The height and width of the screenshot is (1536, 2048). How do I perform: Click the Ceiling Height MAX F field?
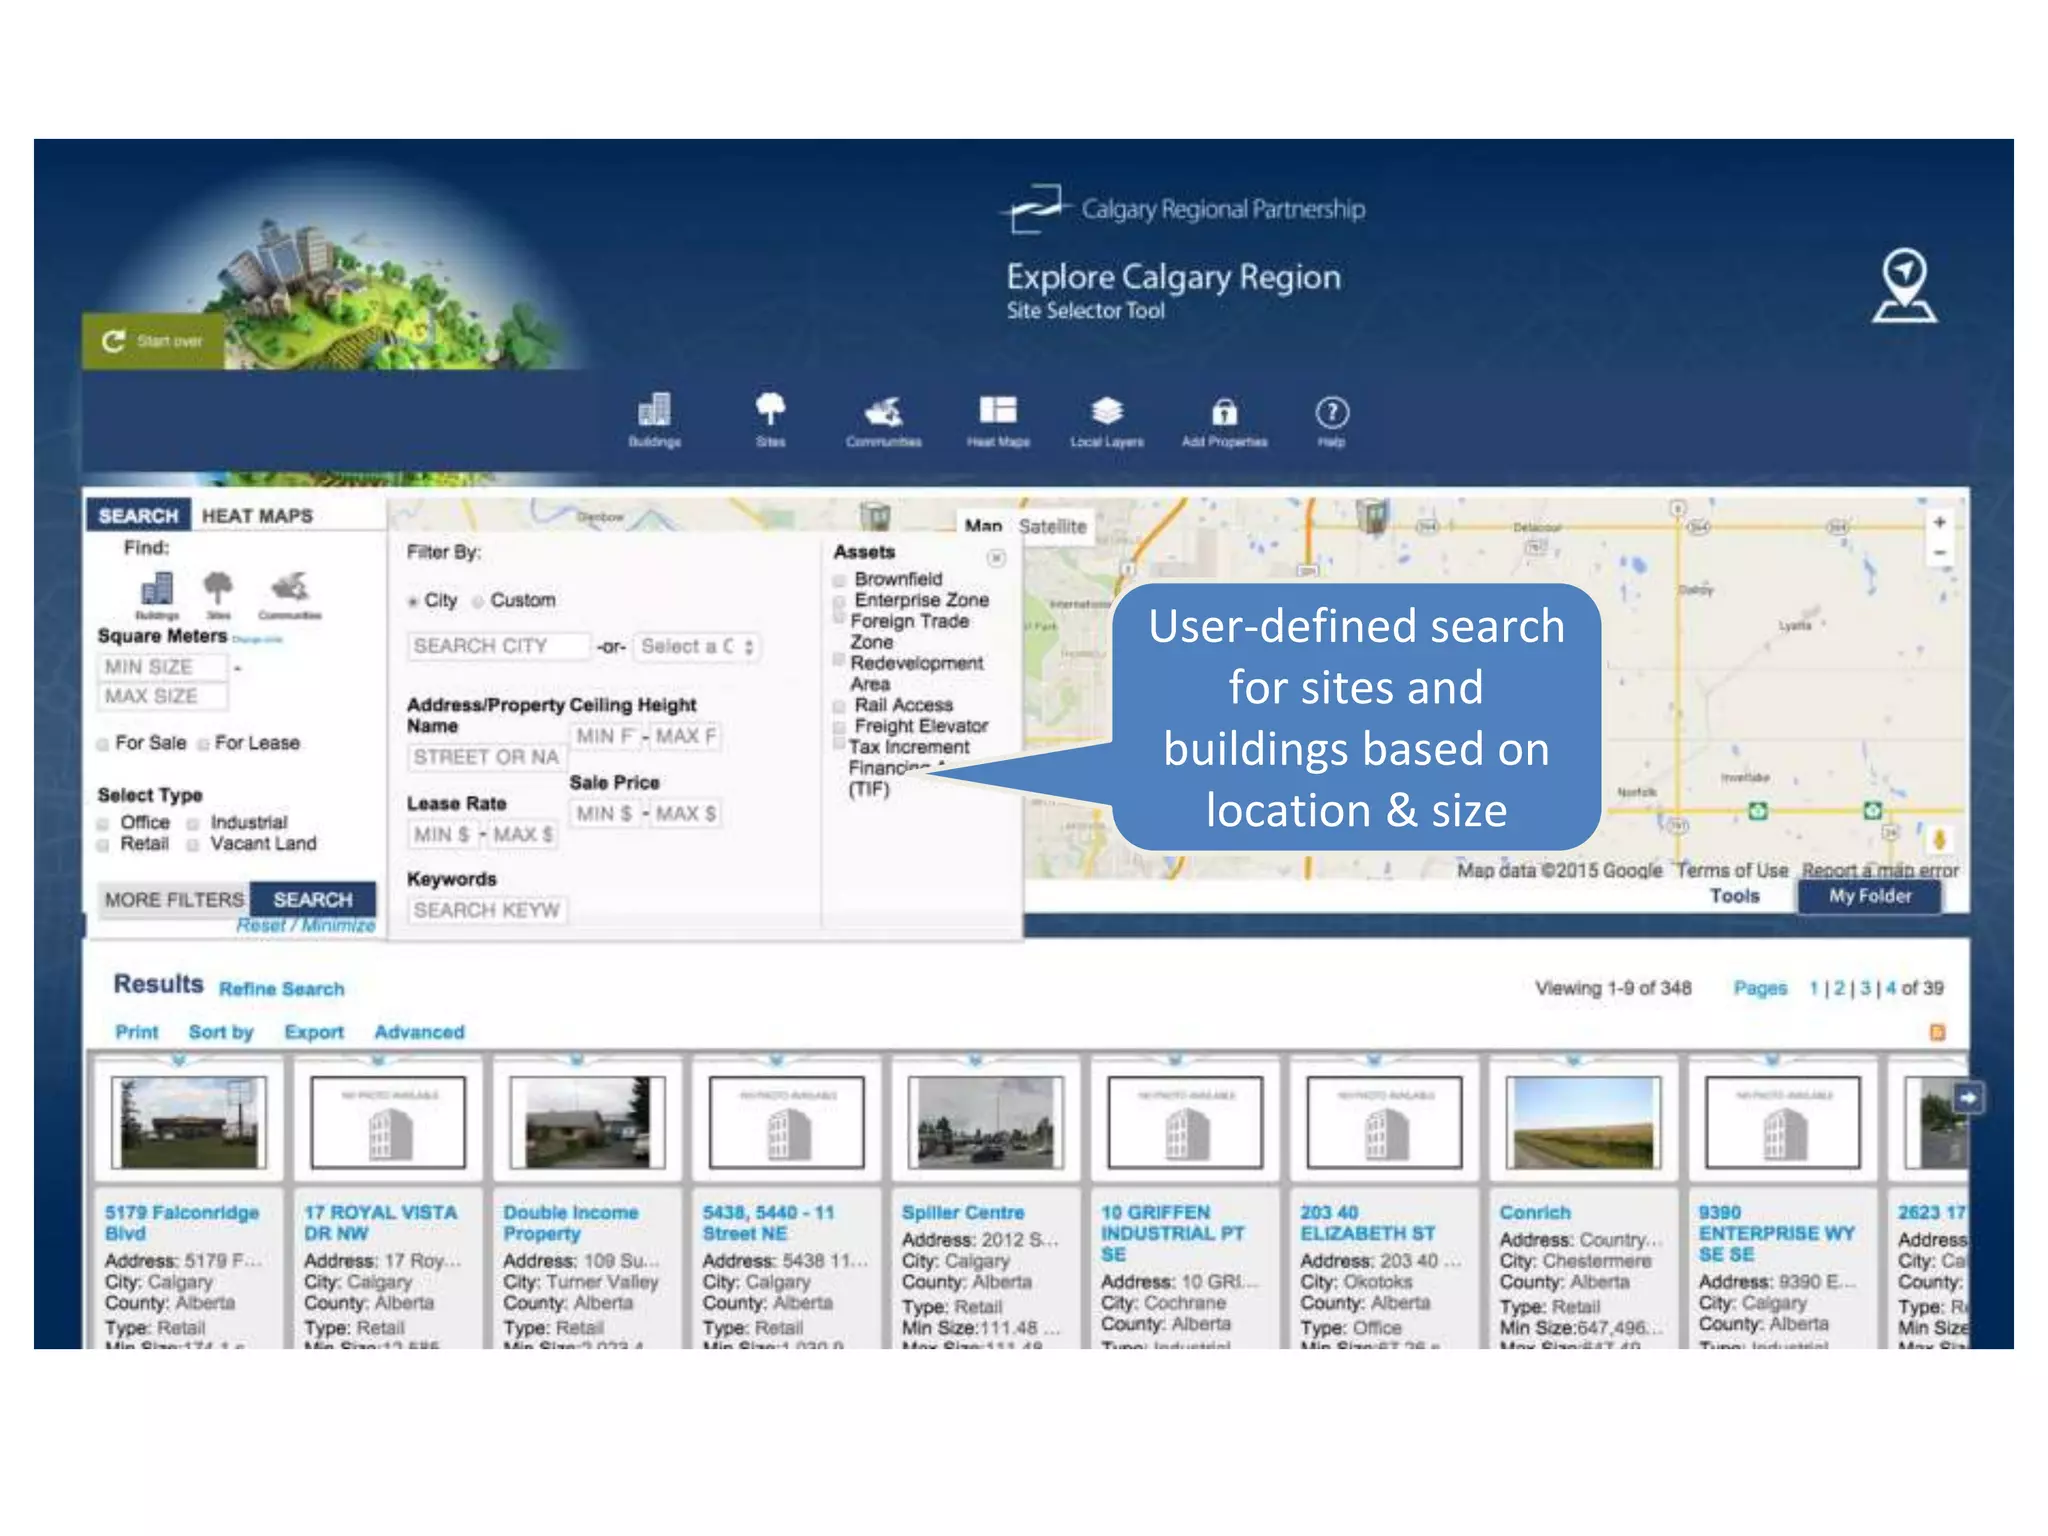click(x=685, y=736)
